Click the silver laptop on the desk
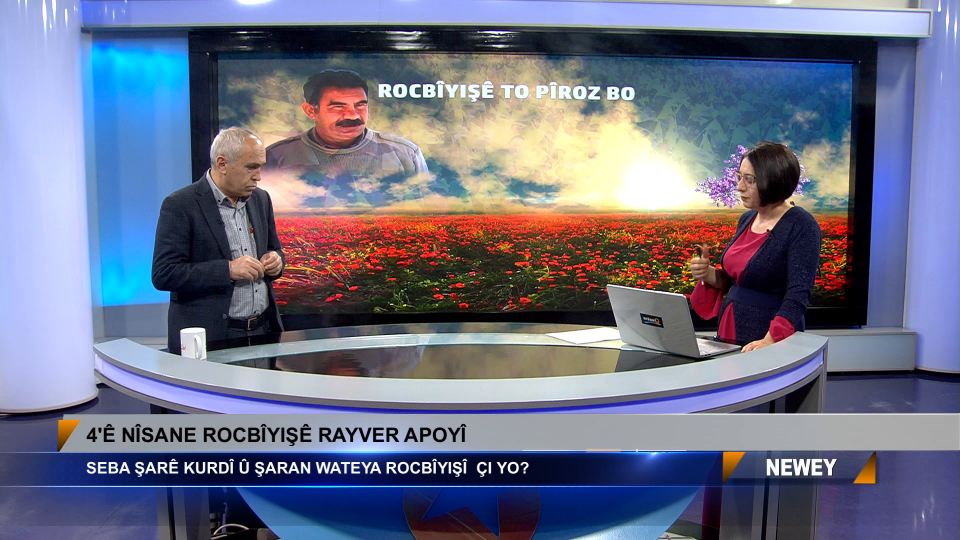Screen dimensions: 960x540 pyautogui.click(x=672, y=321)
